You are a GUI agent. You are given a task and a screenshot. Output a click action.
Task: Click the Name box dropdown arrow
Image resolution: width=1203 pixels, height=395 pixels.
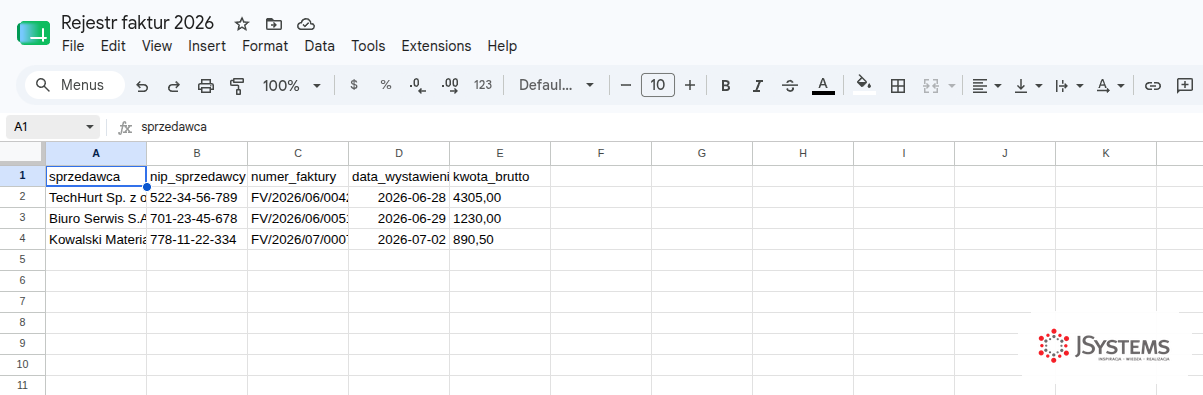[90, 127]
